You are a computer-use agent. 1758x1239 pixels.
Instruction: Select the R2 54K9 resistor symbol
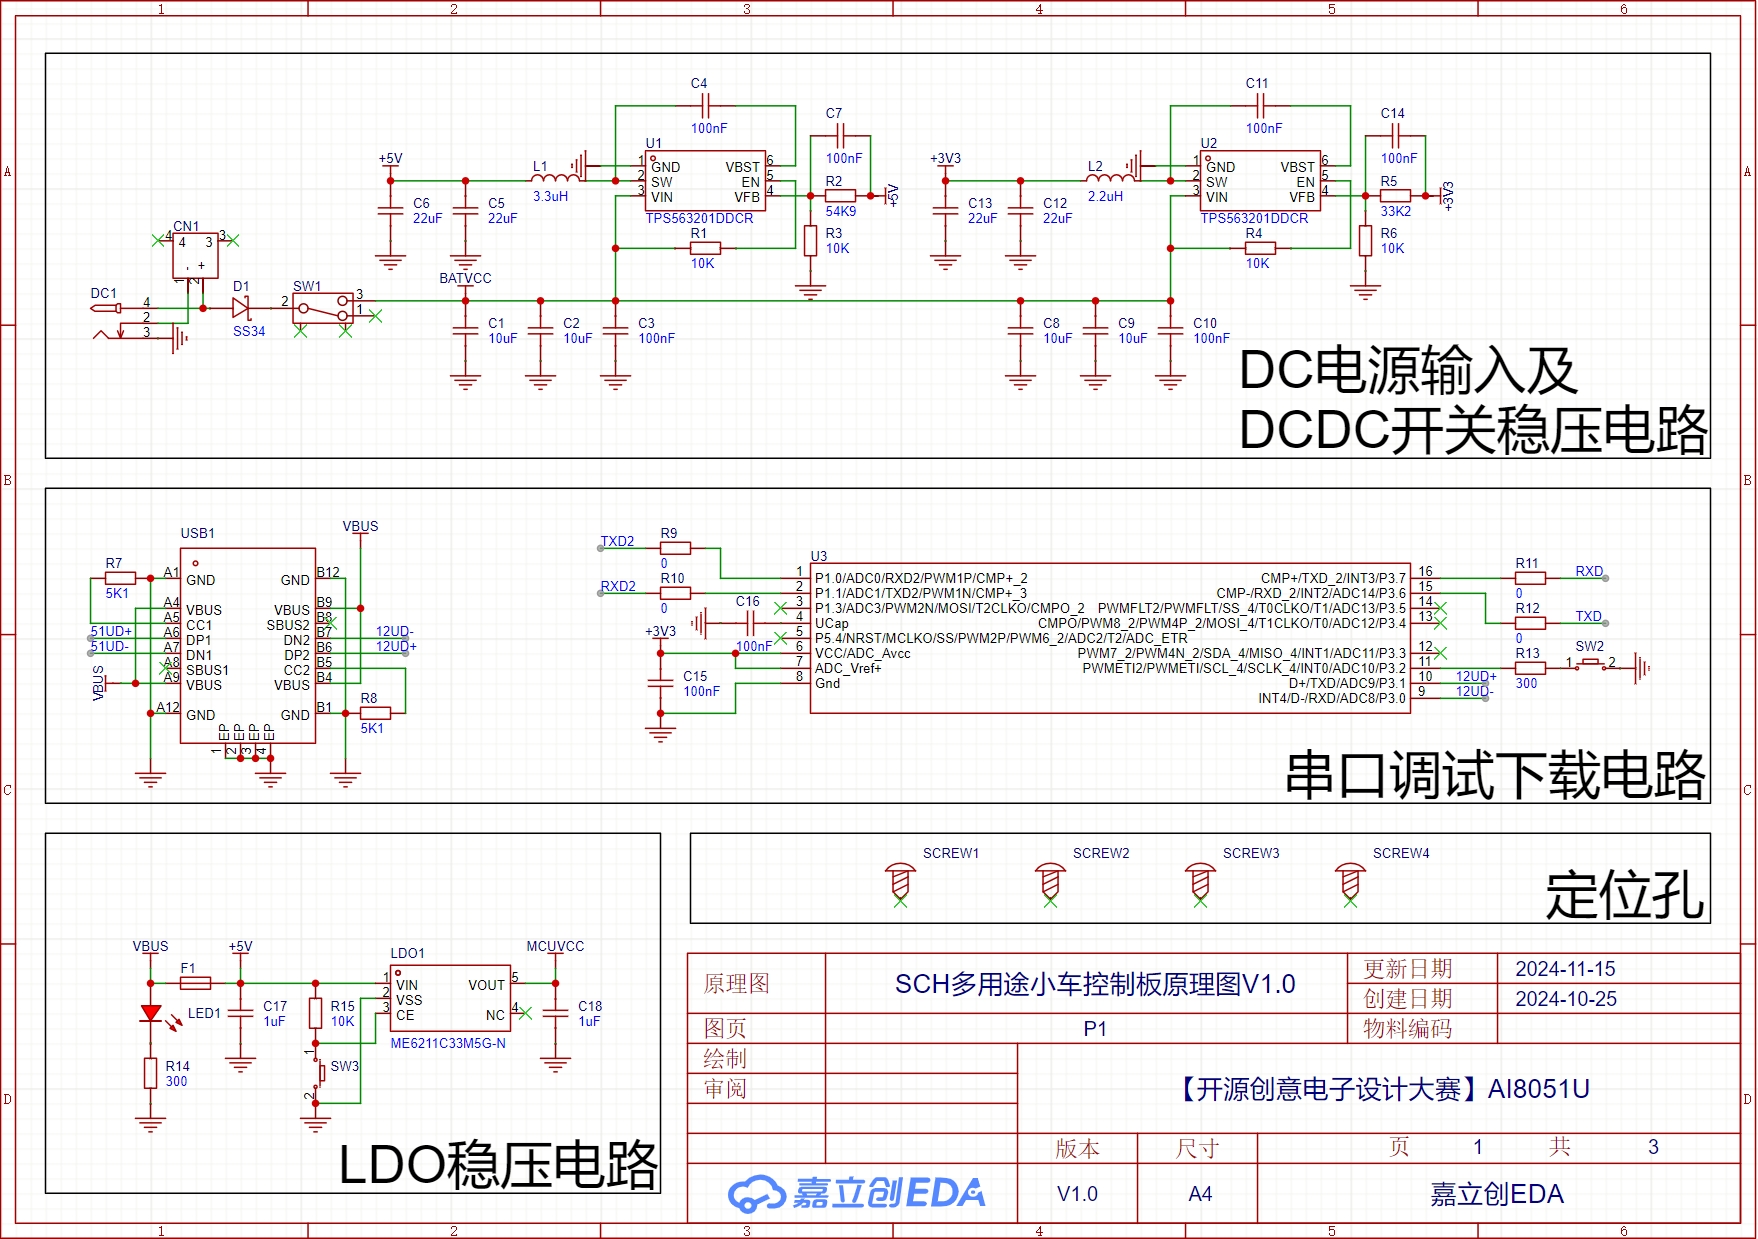click(840, 196)
